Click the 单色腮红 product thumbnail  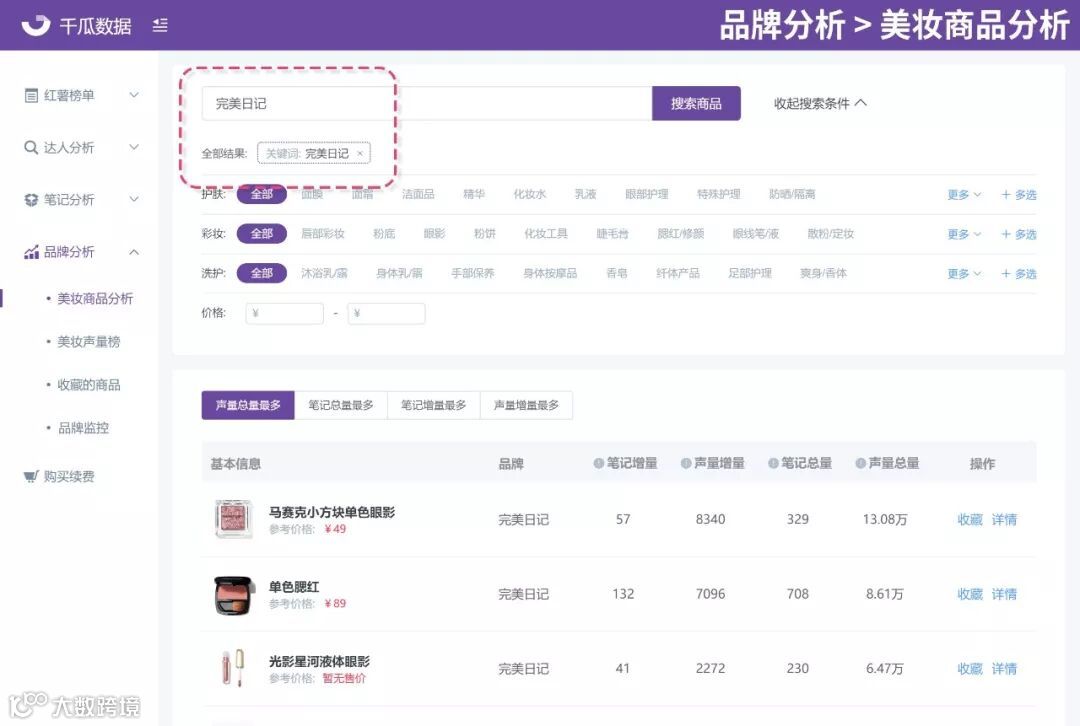click(234, 594)
